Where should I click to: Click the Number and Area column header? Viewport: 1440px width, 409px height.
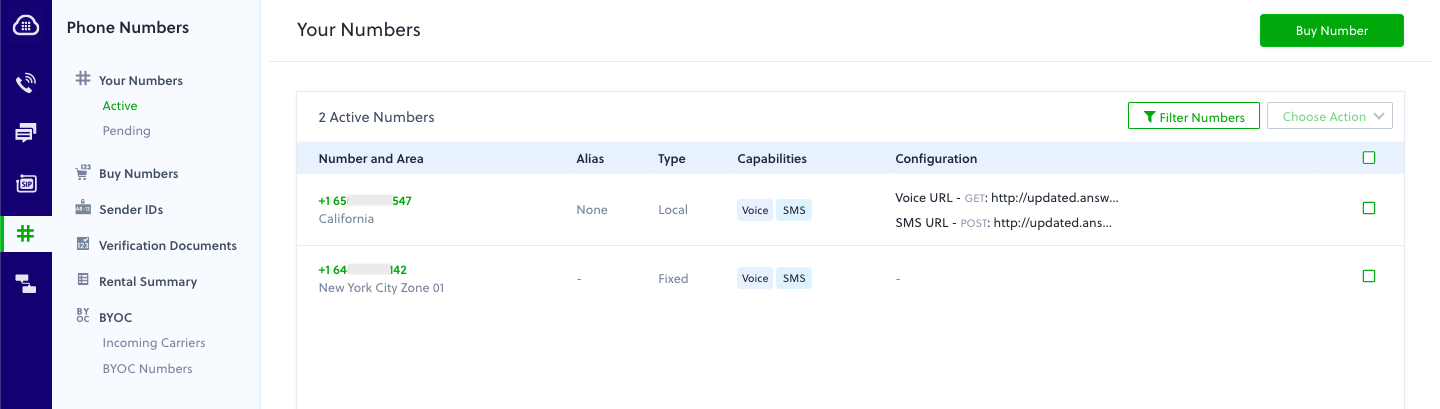click(x=371, y=159)
